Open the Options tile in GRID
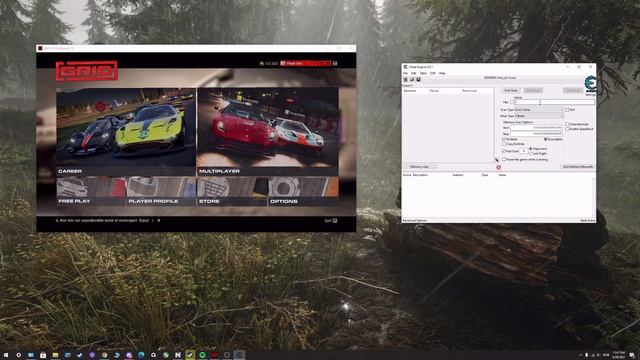 (x=303, y=191)
